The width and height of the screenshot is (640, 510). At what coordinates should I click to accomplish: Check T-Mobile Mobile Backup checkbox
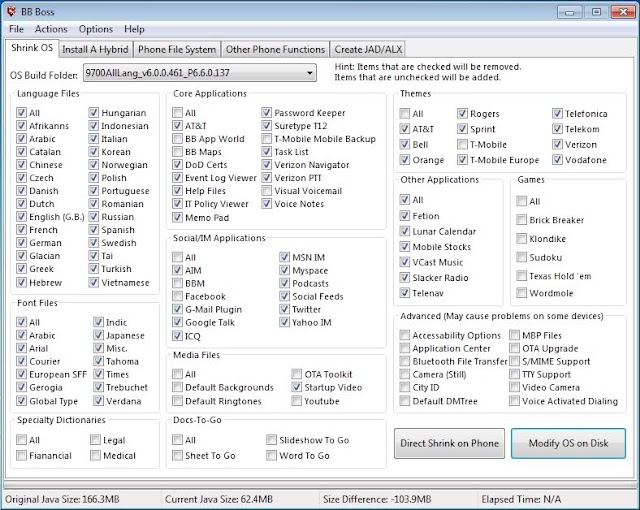coord(267,139)
